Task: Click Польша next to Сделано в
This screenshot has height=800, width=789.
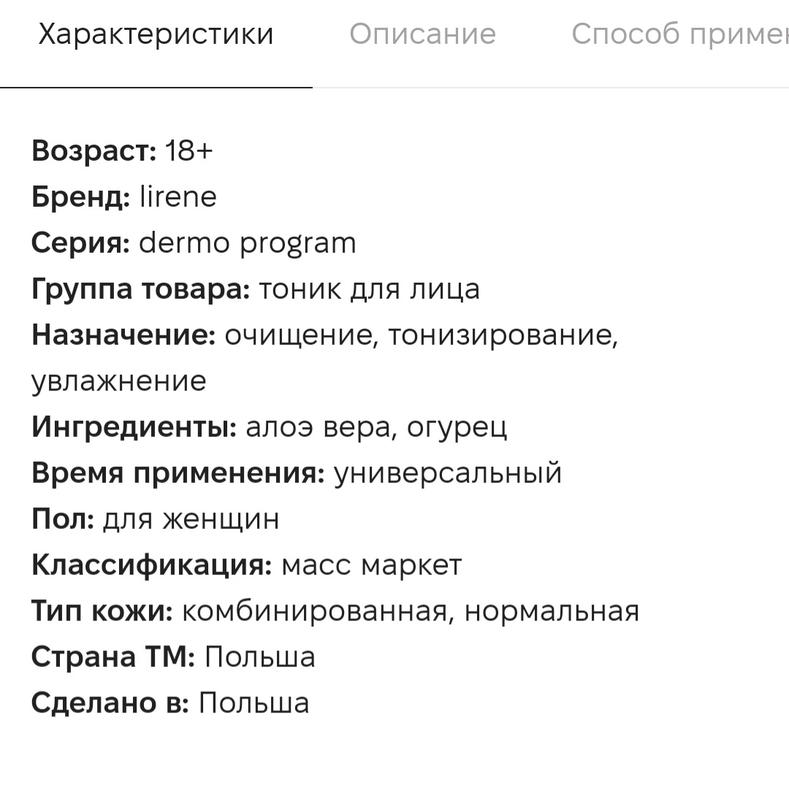Action: [254, 703]
